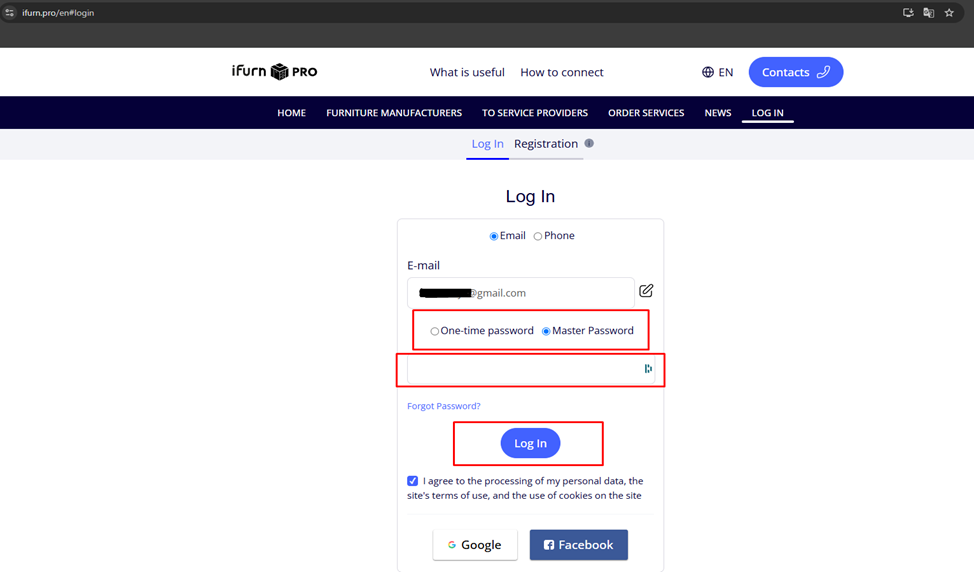974x572 pixels.
Task: Open the Furniture Manufacturers menu
Action: coord(394,113)
